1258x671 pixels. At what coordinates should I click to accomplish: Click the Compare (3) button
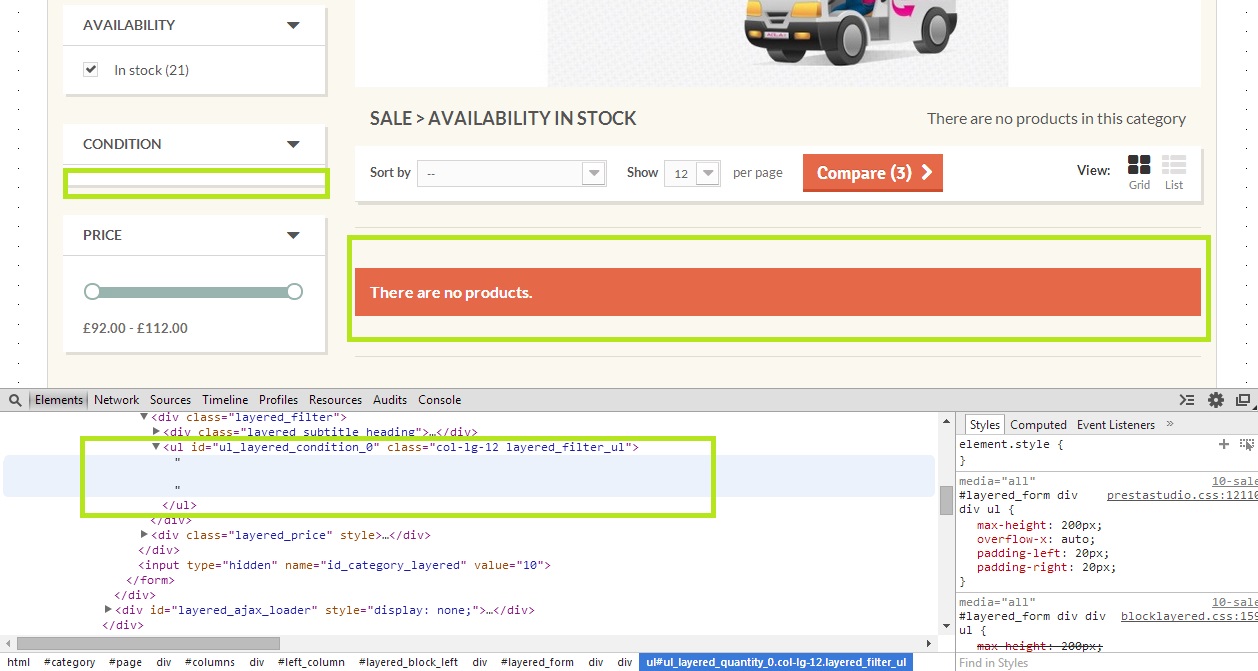pyautogui.click(x=873, y=173)
